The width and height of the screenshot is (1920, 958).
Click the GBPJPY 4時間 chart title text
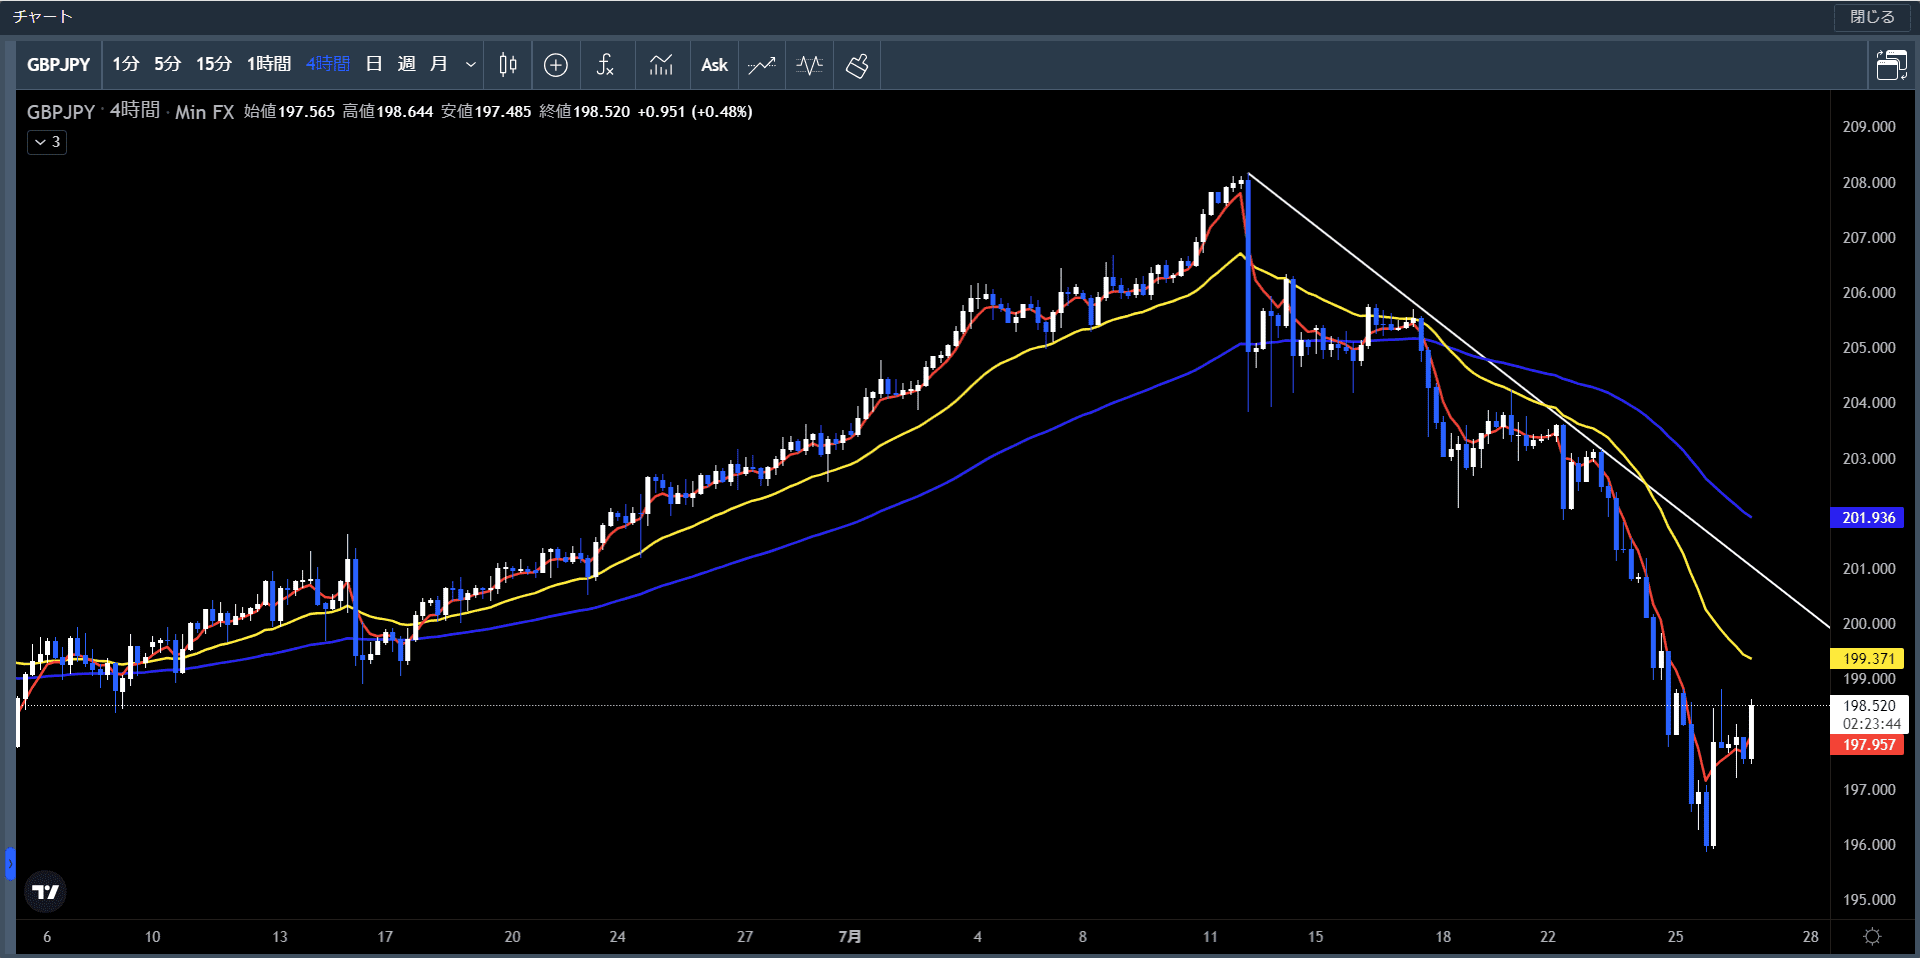coord(93,111)
